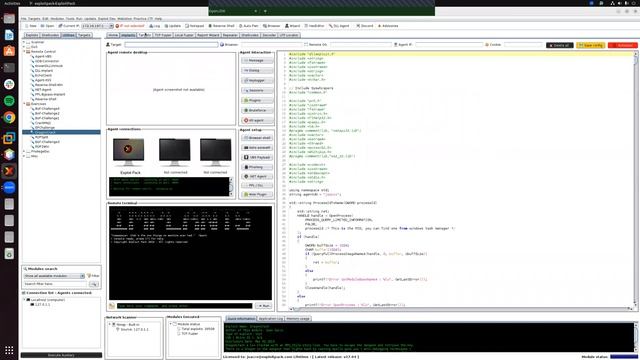Open the Current IP address dropdown

click(x=98, y=26)
